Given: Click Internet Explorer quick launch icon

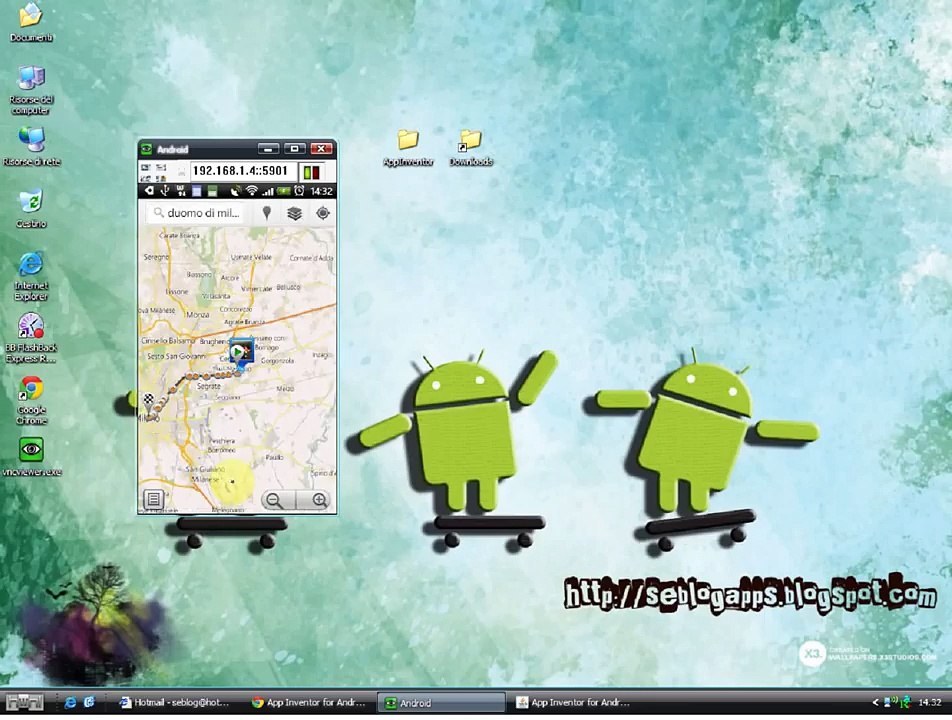Looking at the screenshot, I should coord(70,702).
